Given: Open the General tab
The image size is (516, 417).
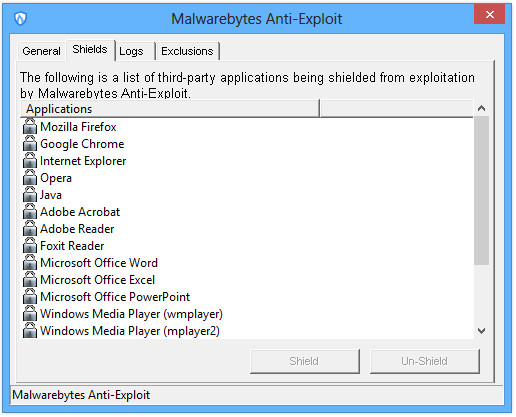Looking at the screenshot, I should 41,51.
